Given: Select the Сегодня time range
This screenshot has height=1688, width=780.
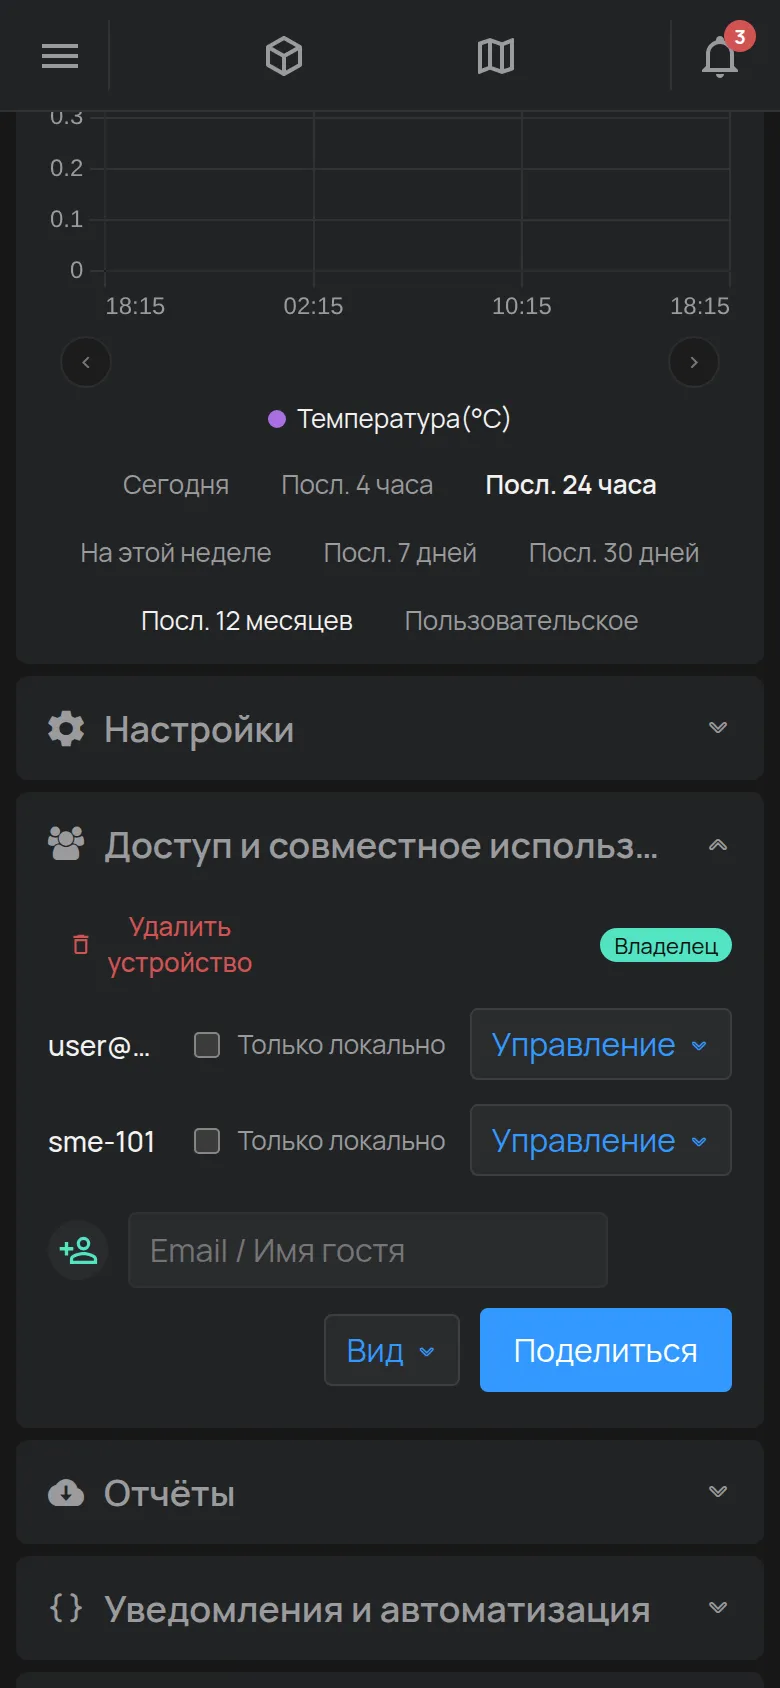Looking at the screenshot, I should coord(176,485).
